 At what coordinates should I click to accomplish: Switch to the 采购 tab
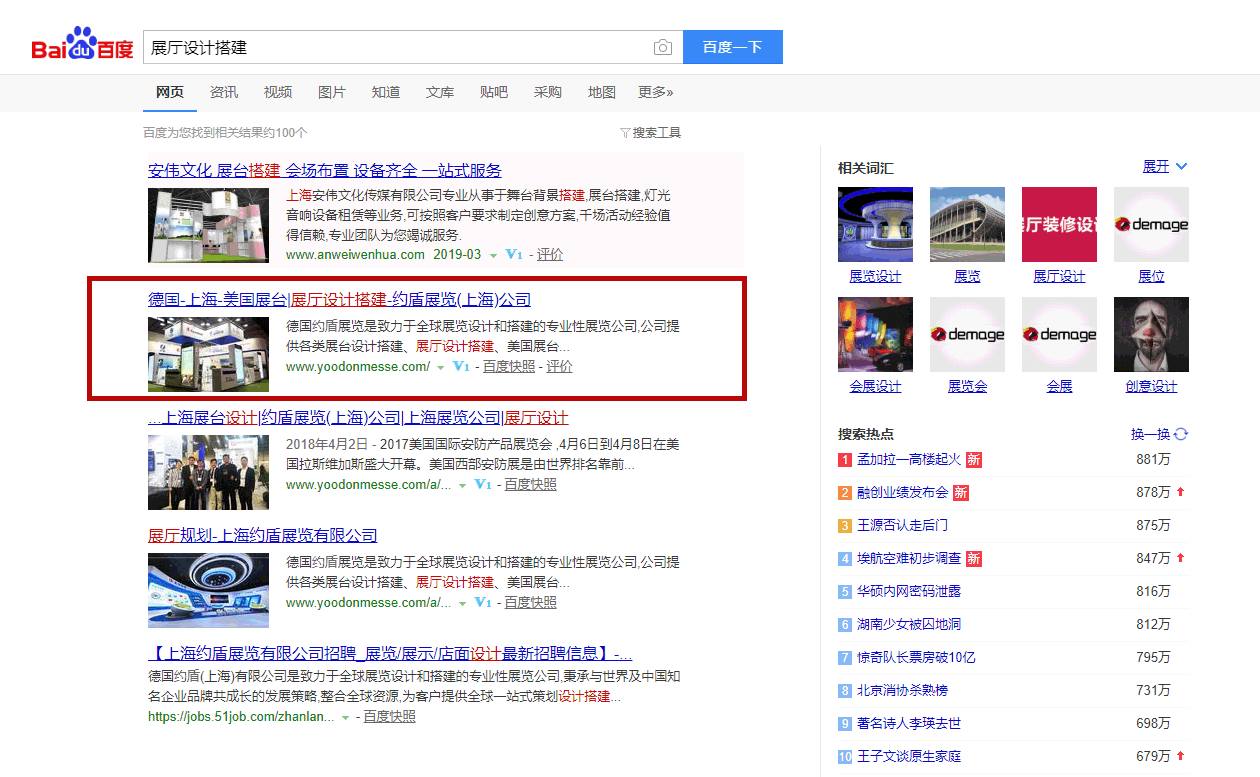(x=548, y=92)
